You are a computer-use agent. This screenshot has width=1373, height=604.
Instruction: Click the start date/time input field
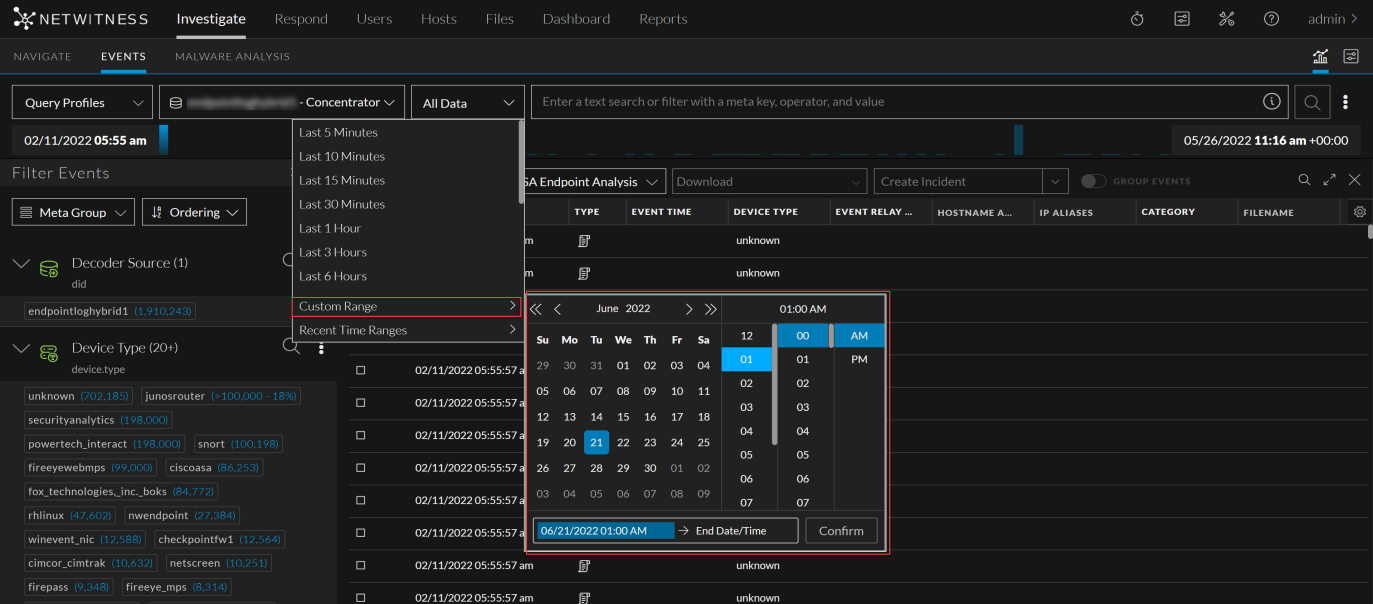pos(604,531)
